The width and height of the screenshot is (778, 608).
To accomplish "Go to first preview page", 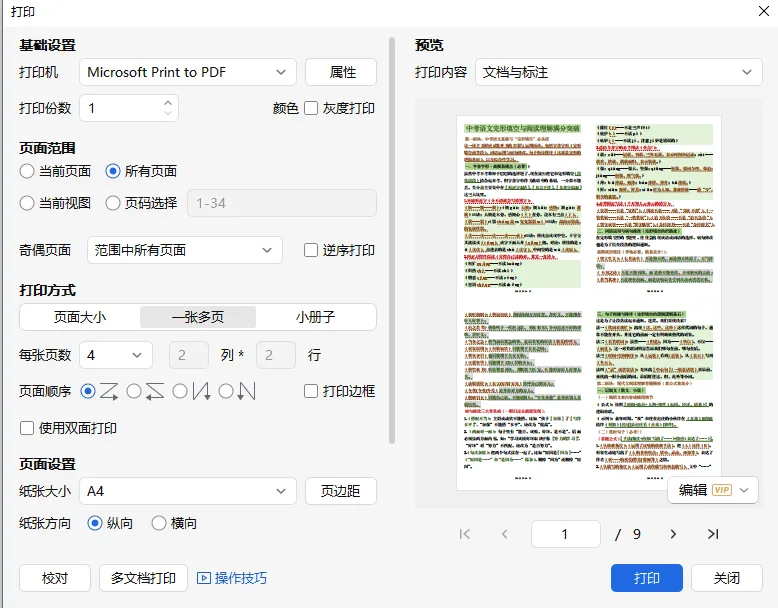I will (x=465, y=534).
